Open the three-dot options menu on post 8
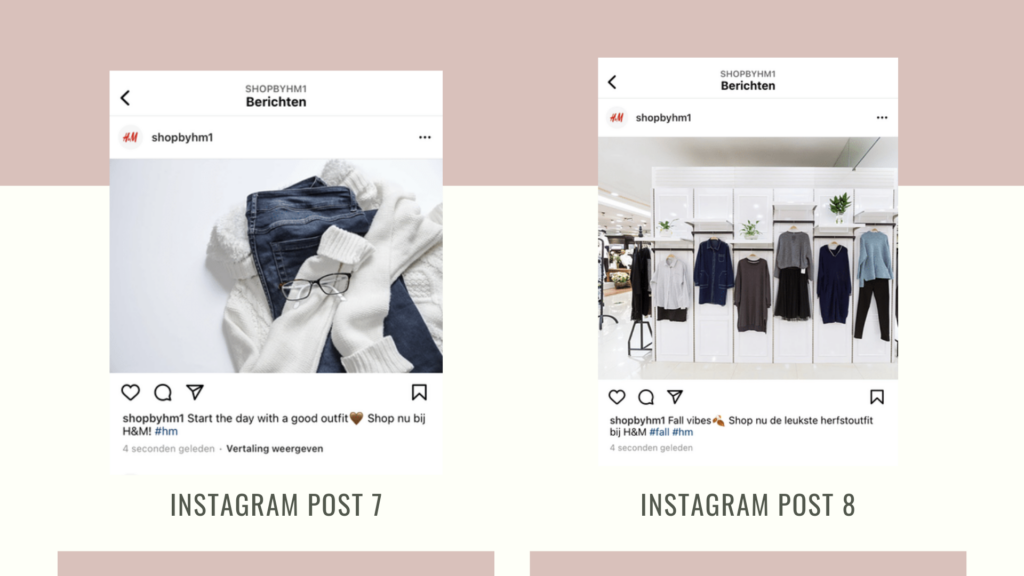The image size is (1024, 576). click(x=882, y=118)
